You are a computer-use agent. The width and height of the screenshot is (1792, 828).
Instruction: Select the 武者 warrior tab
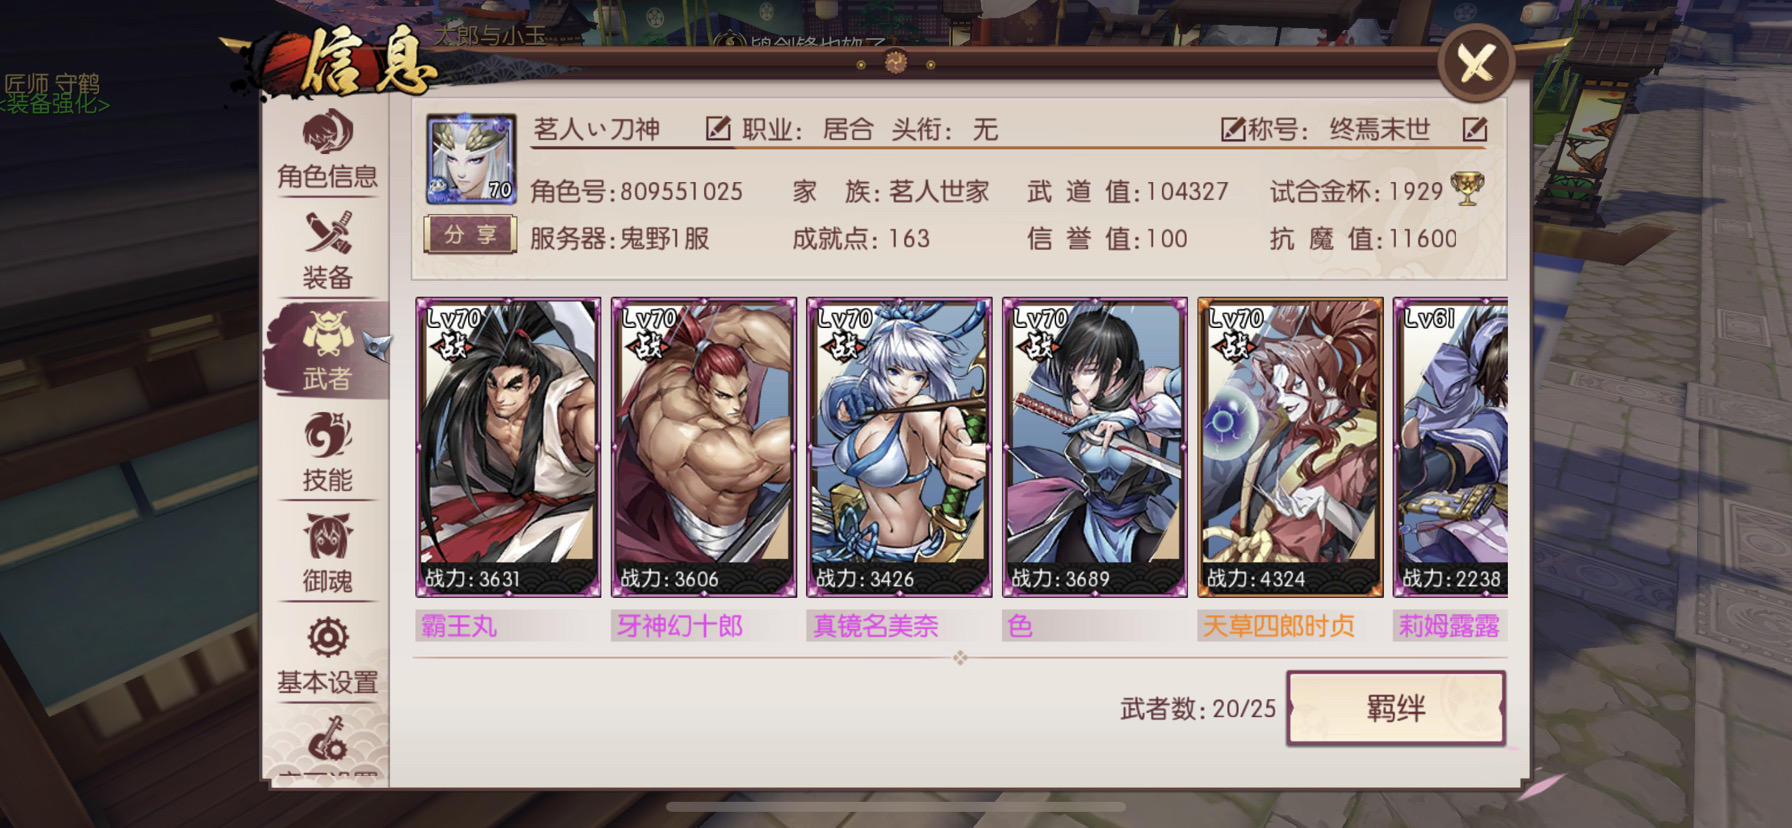click(x=327, y=351)
